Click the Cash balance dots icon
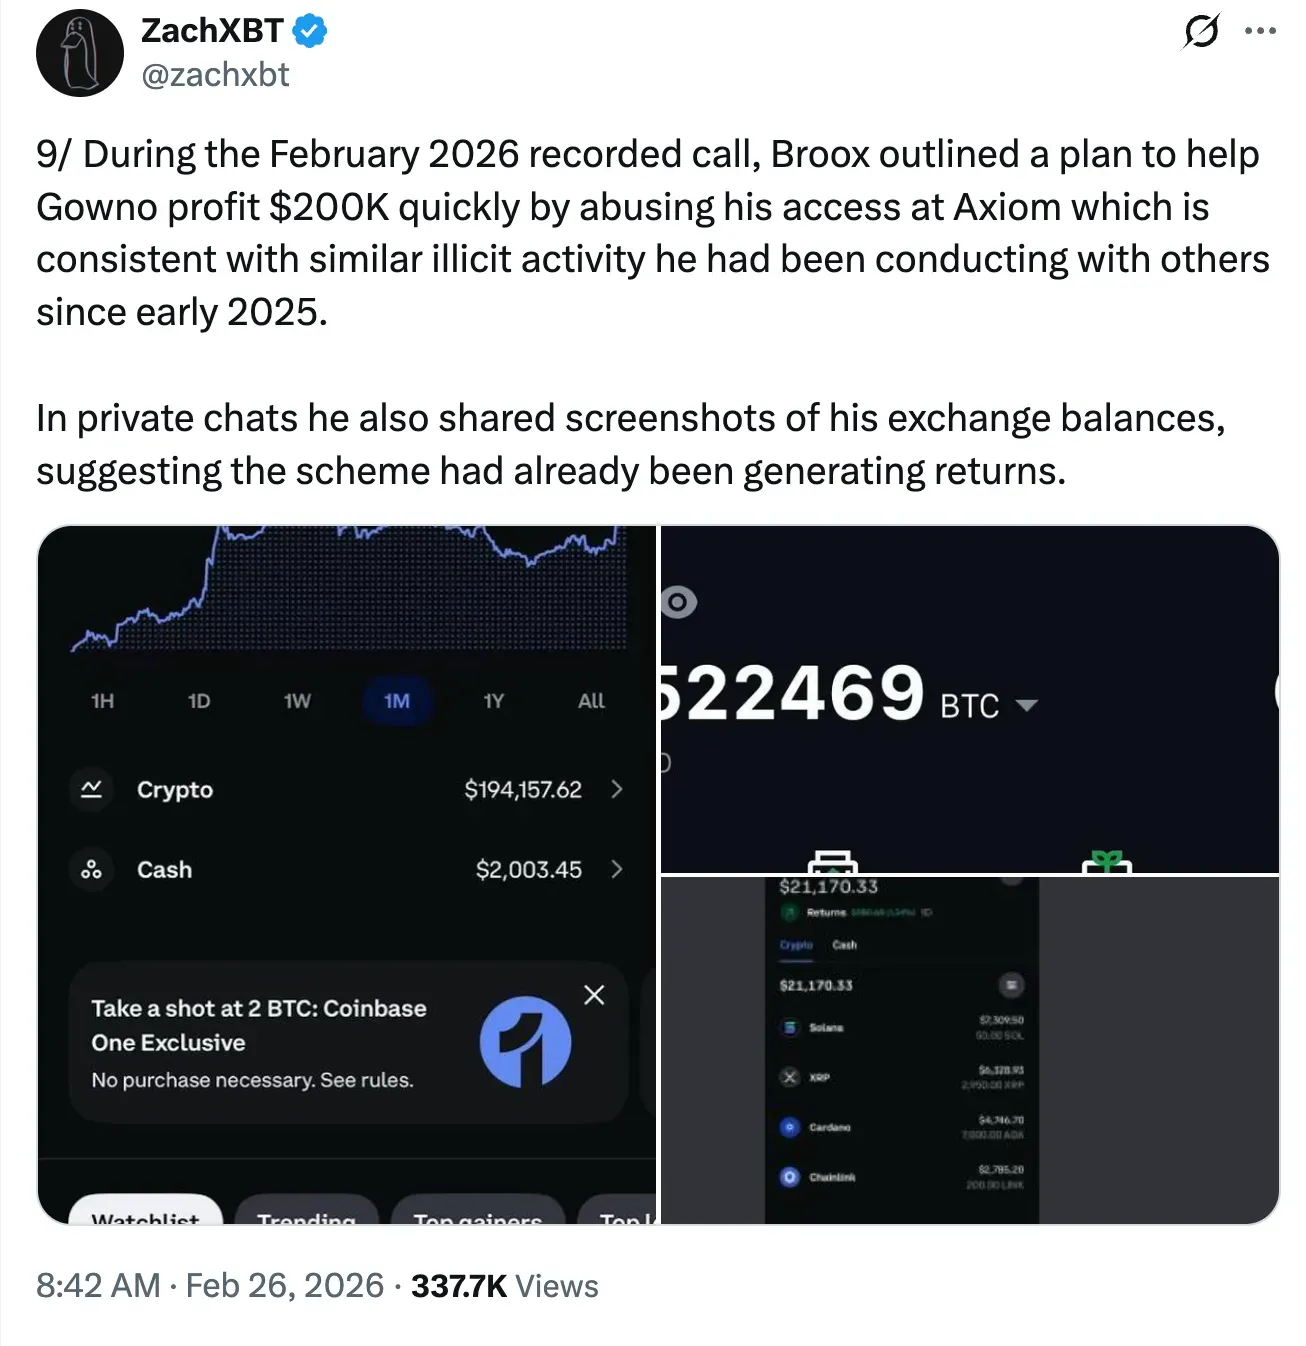Image resolution: width=1306 pixels, height=1346 pixels. (x=91, y=869)
